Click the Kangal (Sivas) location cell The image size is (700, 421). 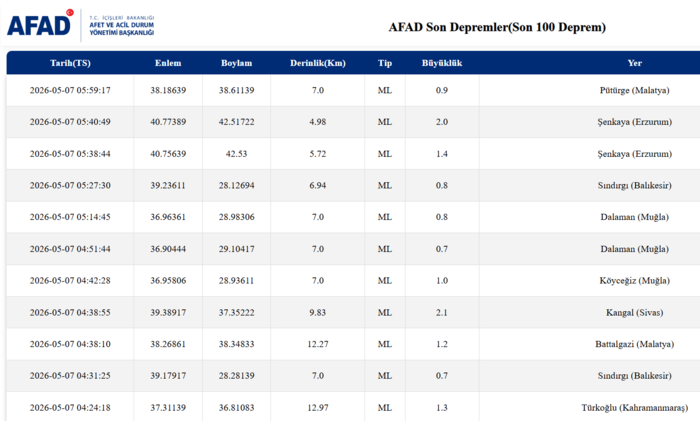634,313
